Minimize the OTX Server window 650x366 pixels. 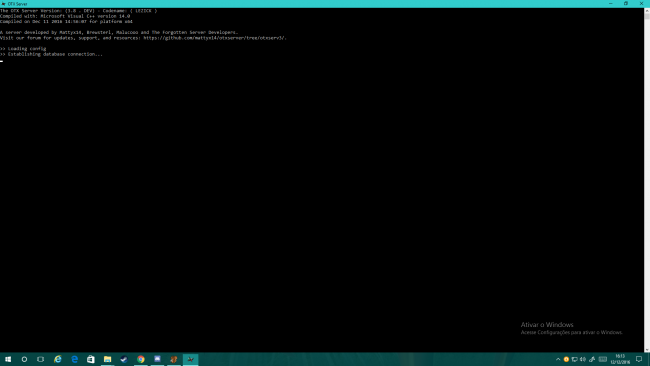point(611,3)
